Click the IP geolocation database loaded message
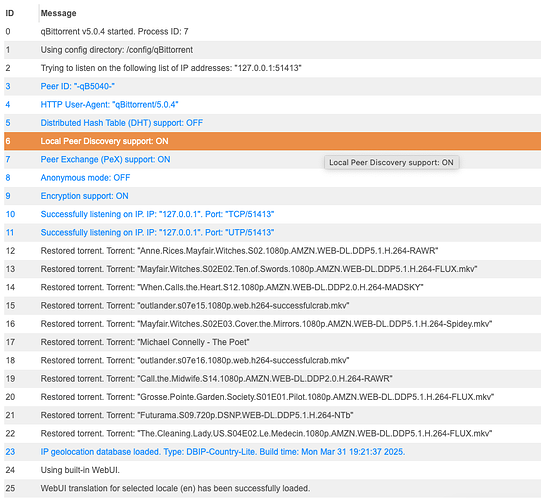Image resolution: width=541 pixels, height=499 pixels. (223, 452)
